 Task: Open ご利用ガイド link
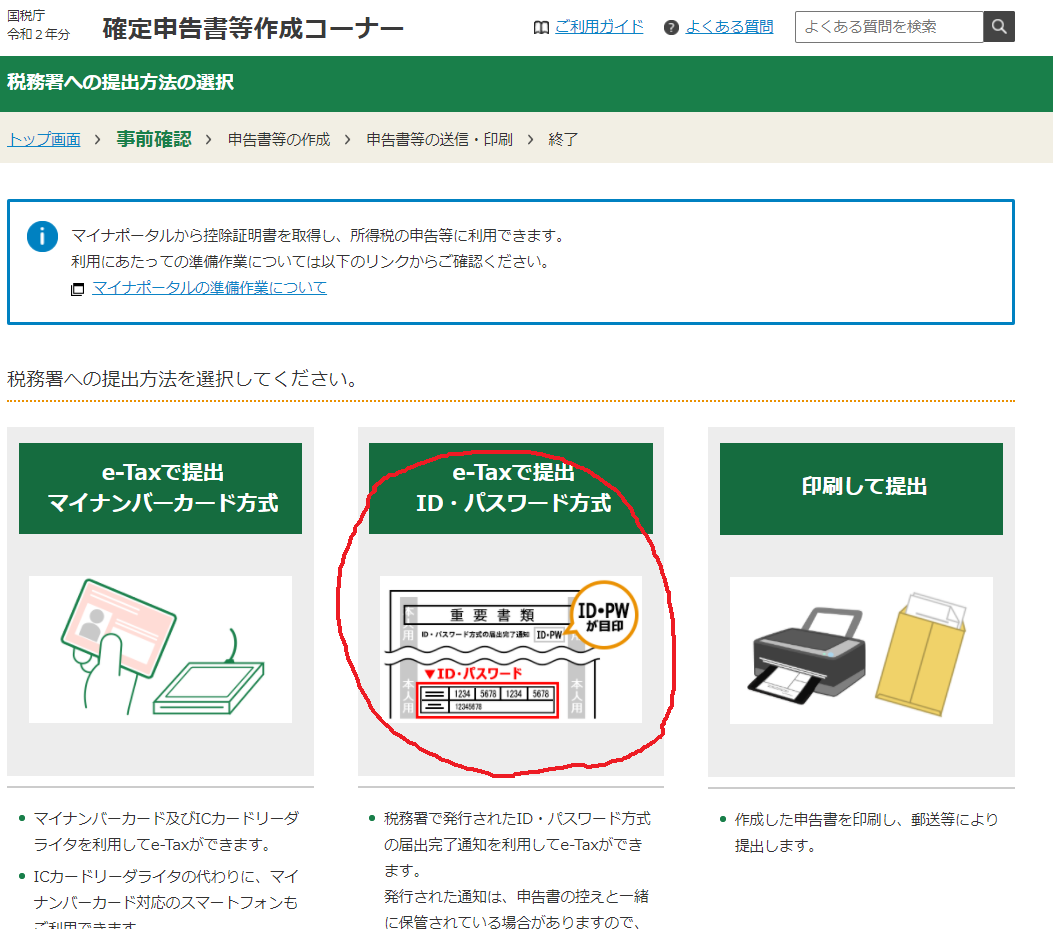599,27
